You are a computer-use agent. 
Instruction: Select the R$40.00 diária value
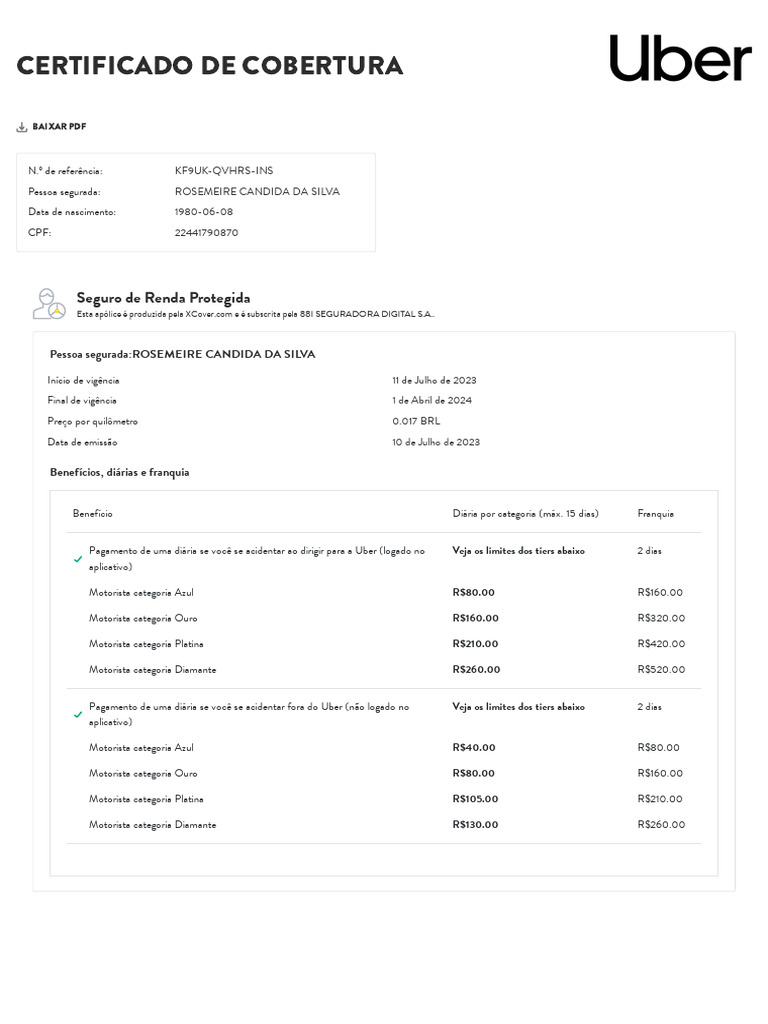[x=473, y=747]
